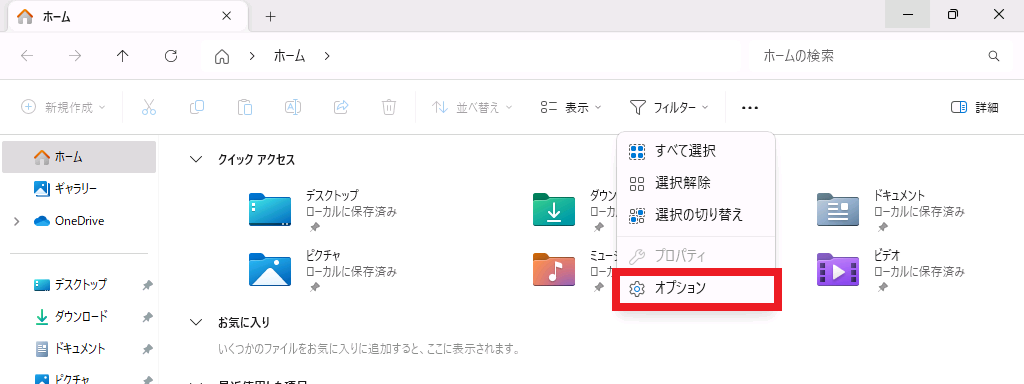The image size is (1024, 384).
Task: Refresh the current folder view
Action: pos(171,56)
